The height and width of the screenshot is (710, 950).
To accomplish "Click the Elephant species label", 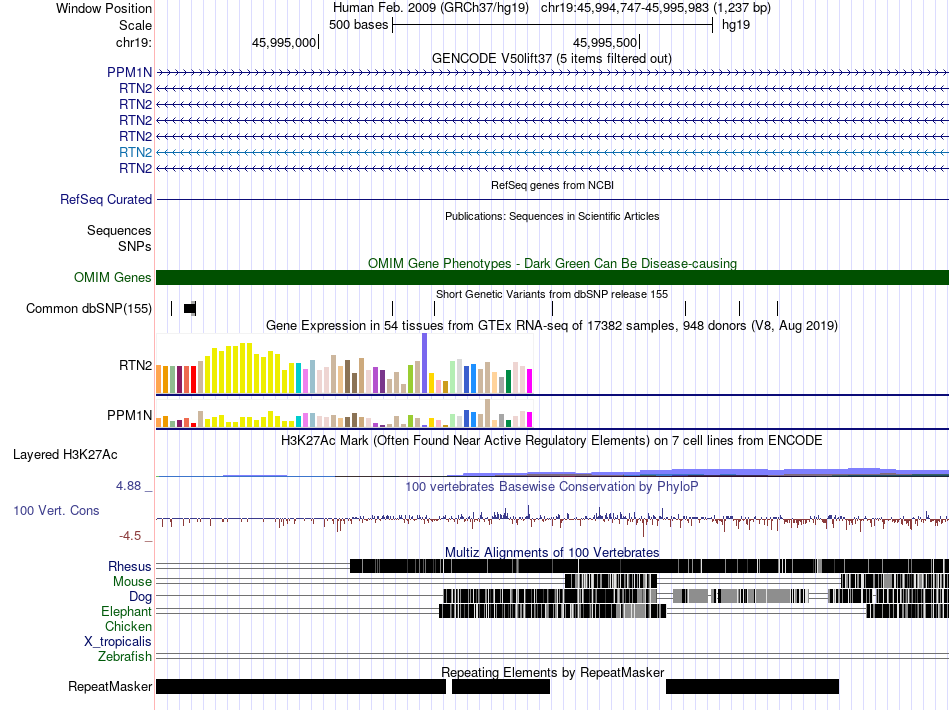I will click(x=126, y=611).
